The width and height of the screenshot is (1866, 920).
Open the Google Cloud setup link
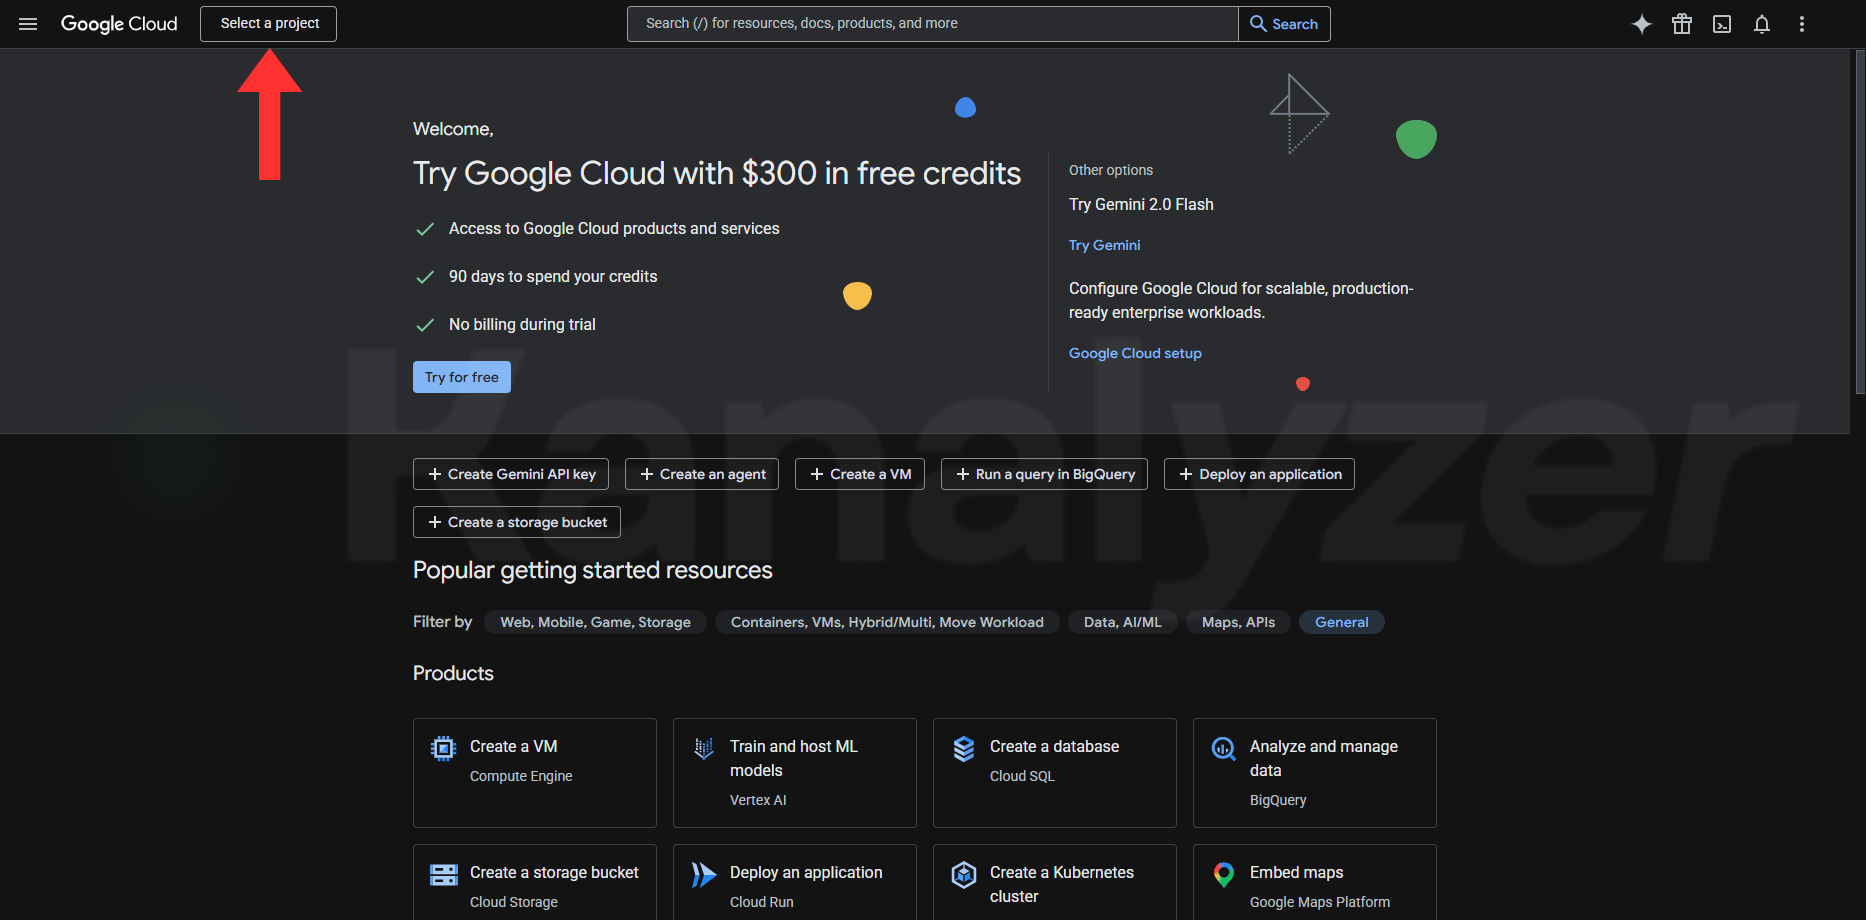tap(1135, 353)
